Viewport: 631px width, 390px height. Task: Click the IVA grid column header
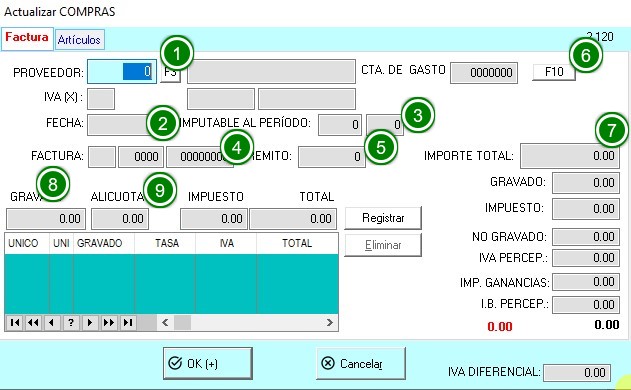point(226,243)
